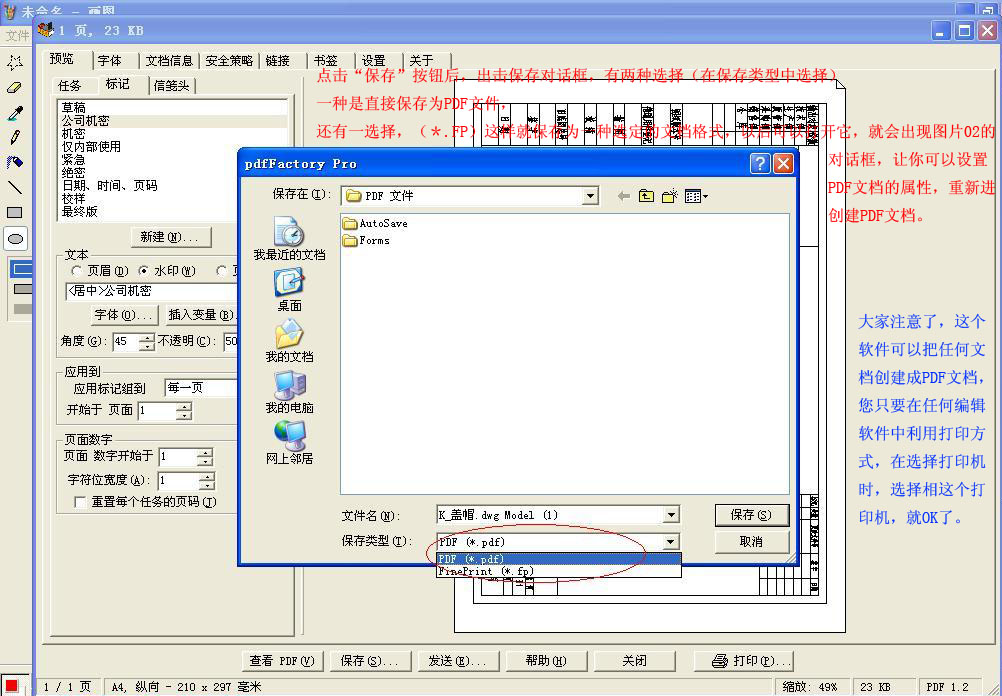Click the 插入变量(B) button
The width and height of the screenshot is (1002, 696).
coord(201,315)
